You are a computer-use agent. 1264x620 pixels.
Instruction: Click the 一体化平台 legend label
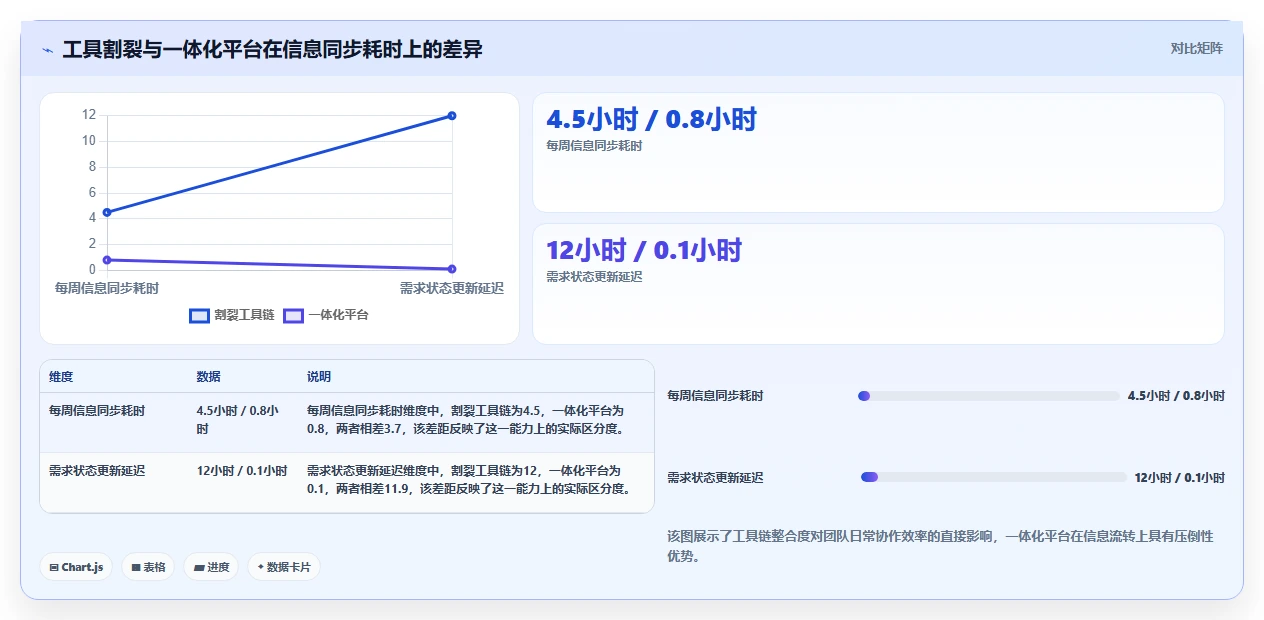(338, 315)
